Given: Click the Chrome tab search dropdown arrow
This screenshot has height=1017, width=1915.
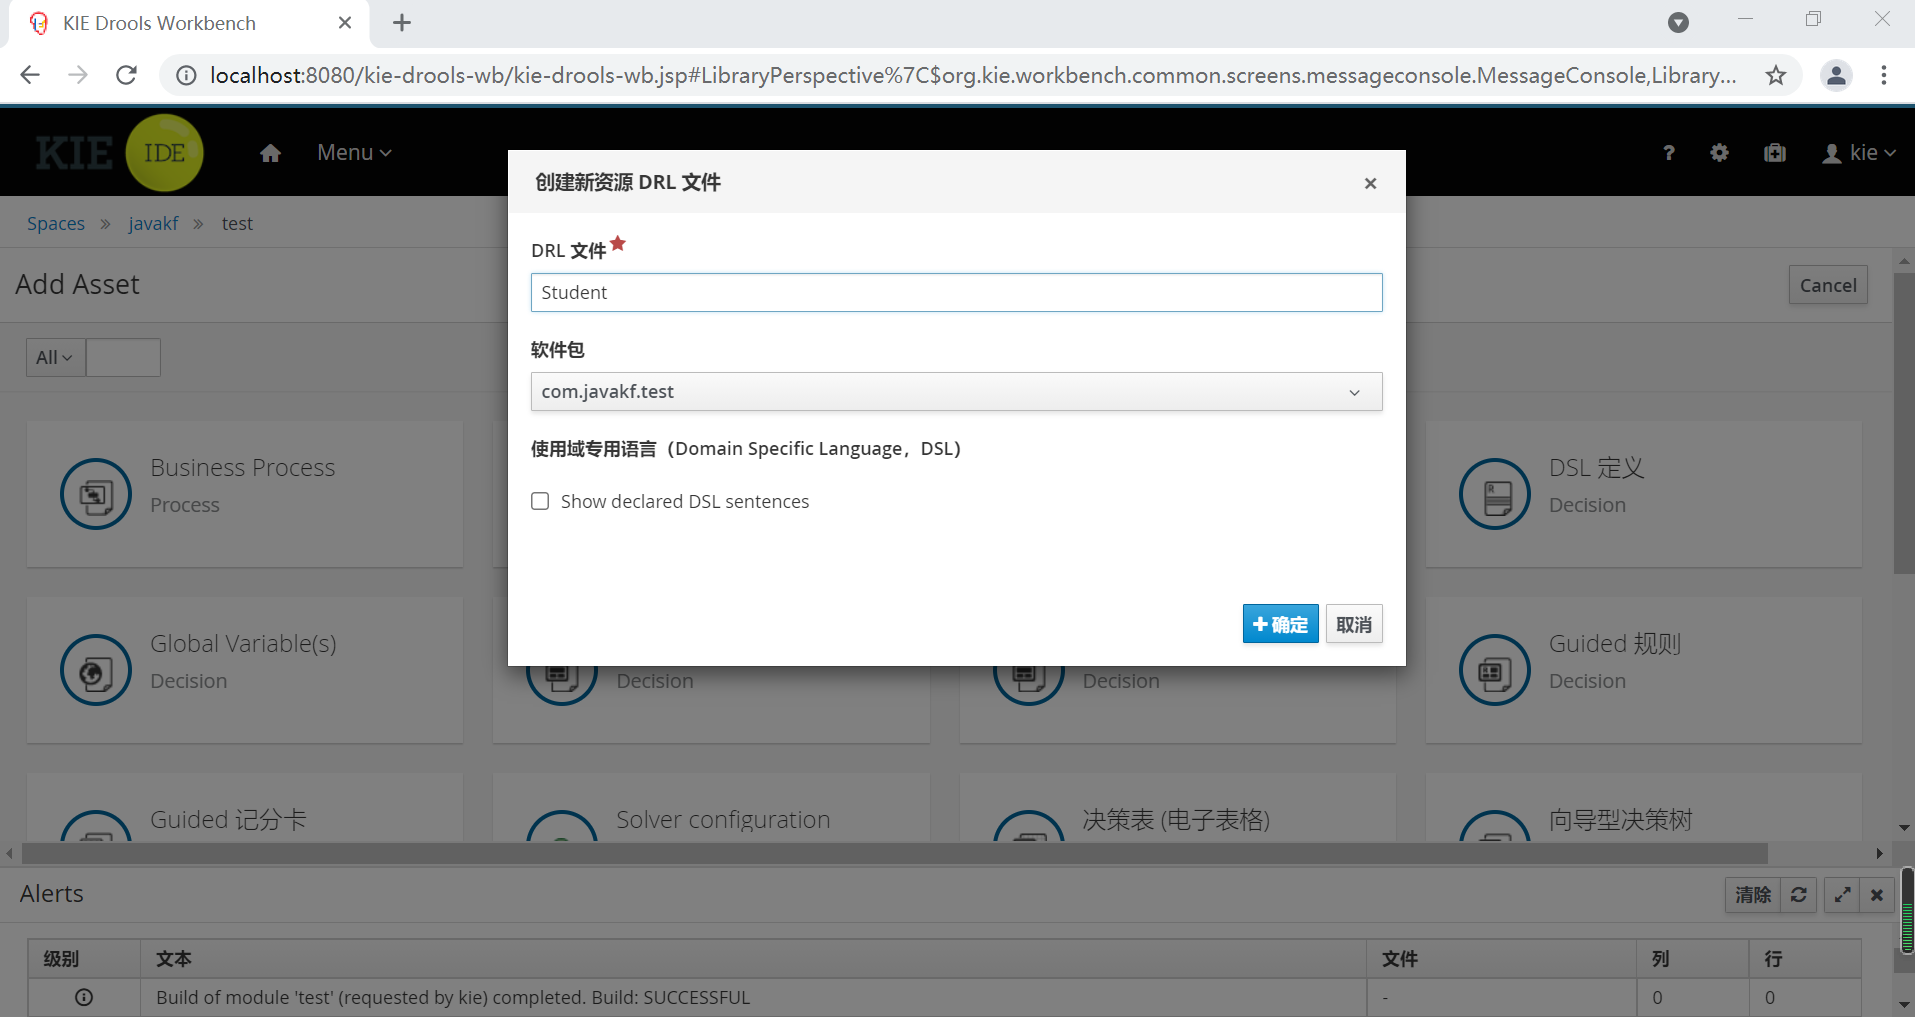Looking at the screenshot, I should click(1678, 23).
